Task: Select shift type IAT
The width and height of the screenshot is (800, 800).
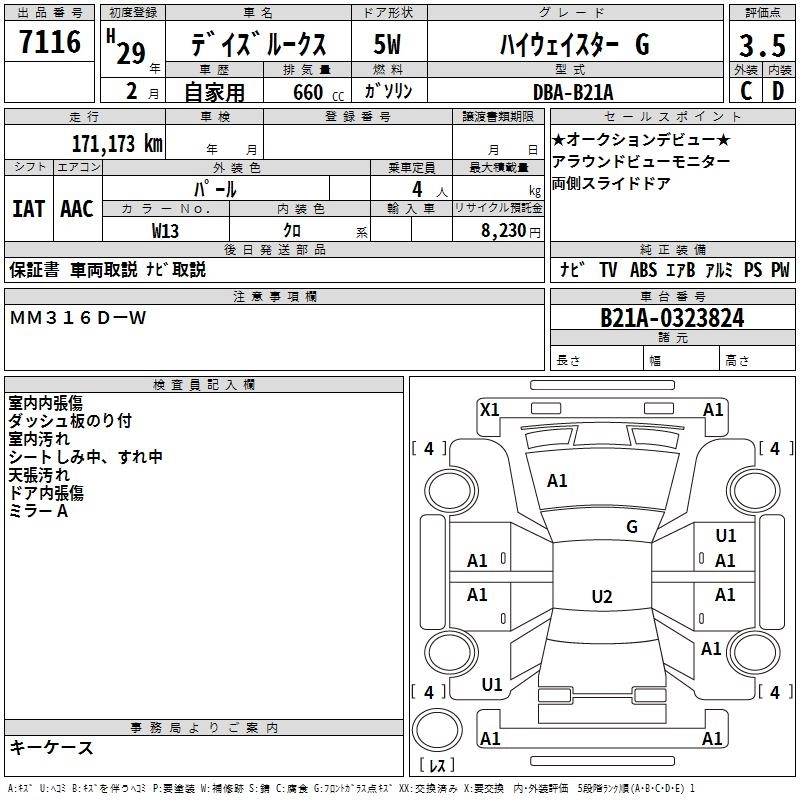Action: [x=29, y=209]
